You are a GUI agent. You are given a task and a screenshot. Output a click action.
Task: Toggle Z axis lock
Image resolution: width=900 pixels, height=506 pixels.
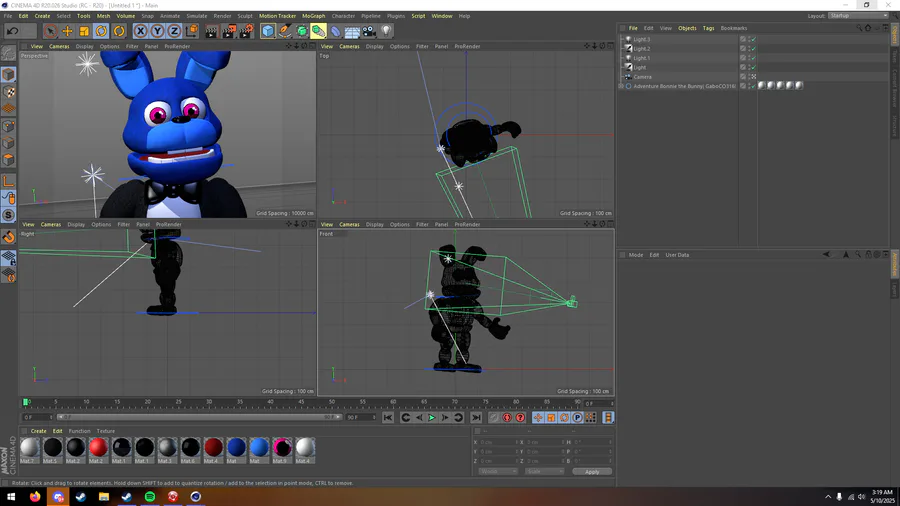174,31
